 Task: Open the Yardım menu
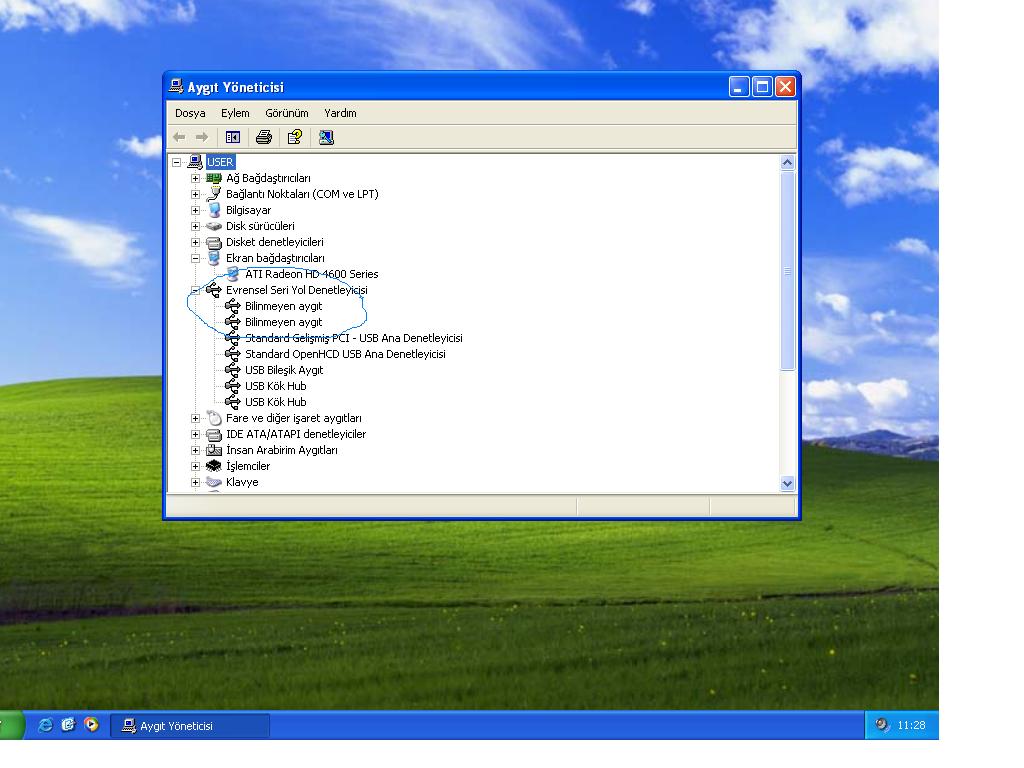[x=340, y=113]
